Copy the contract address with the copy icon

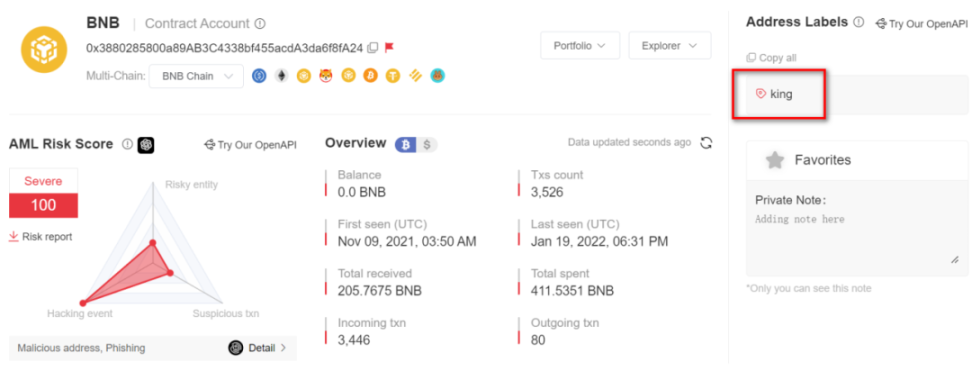373,48
